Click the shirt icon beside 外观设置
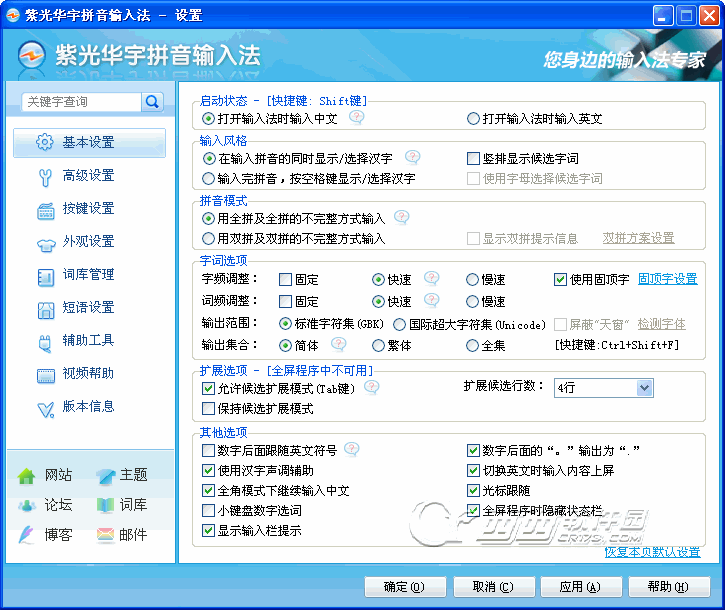 coord(46,245)
